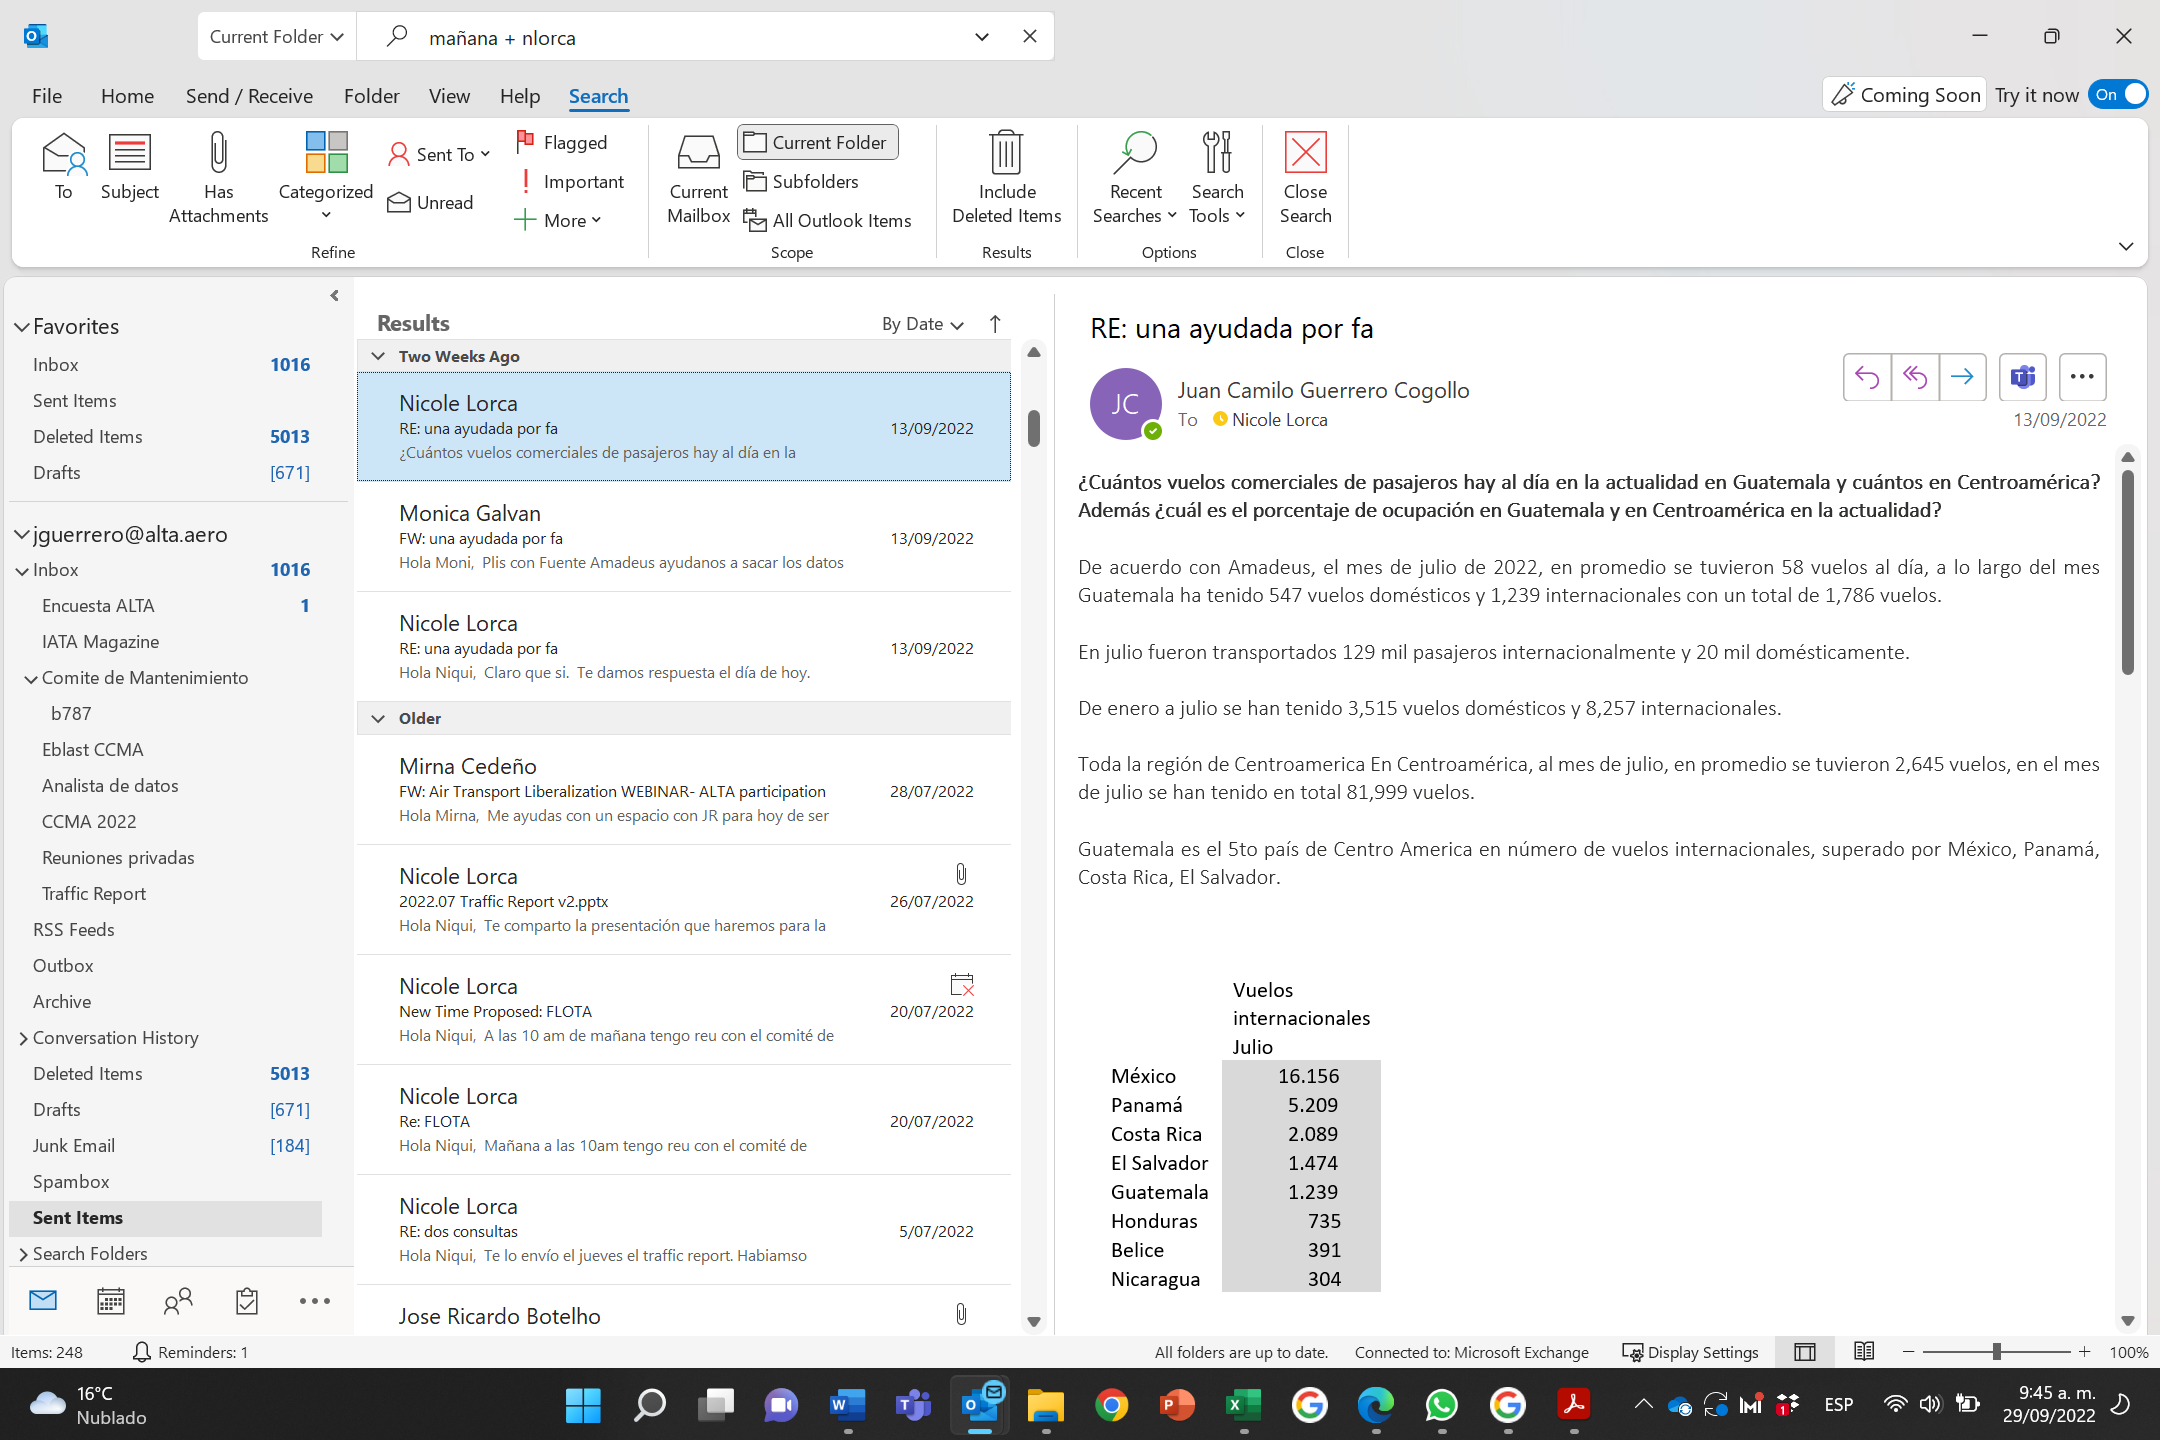The height and width of the screenshot is (1440, 2160).
Task: Open Search Tools dropdown
Action: [x=1216, y=178]
